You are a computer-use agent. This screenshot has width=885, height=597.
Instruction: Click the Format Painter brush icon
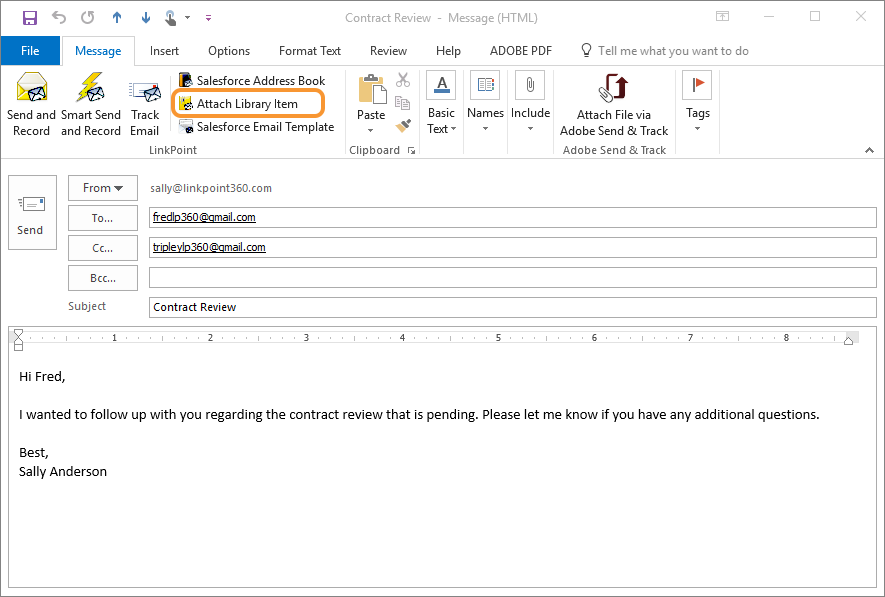click(x=403, y=126)
